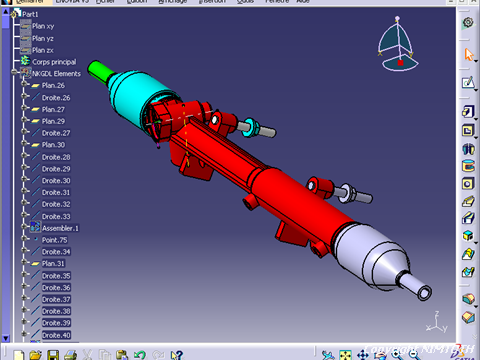Image resolution: width=480 pixels, height=360 pixels.
Task: Click the Paste clipboard icon
Action: point(122,355)
